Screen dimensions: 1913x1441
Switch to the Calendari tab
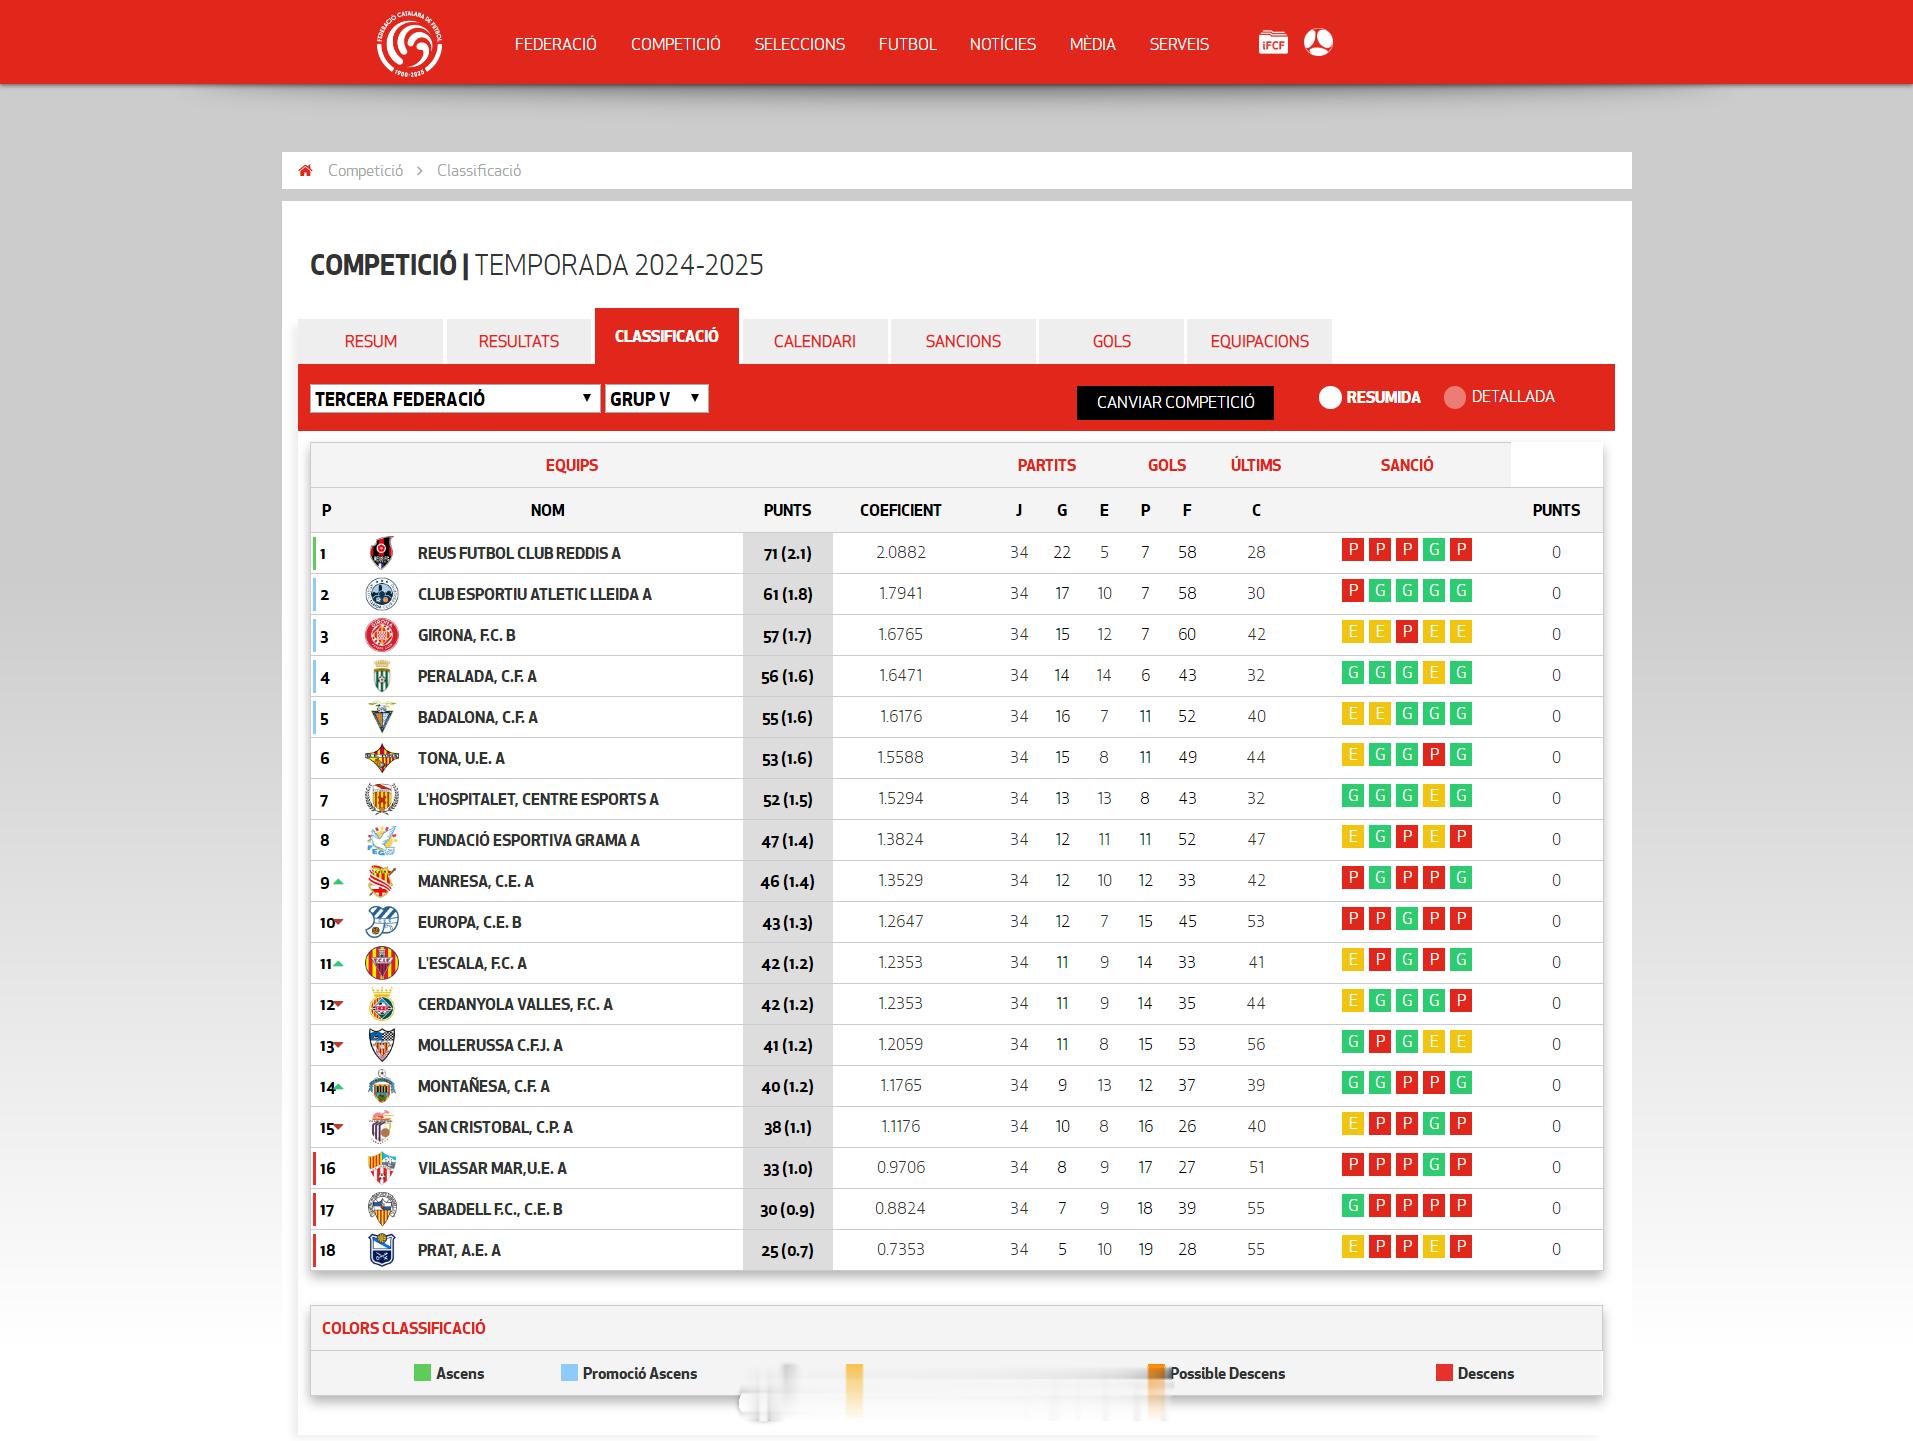coord(815,341)
